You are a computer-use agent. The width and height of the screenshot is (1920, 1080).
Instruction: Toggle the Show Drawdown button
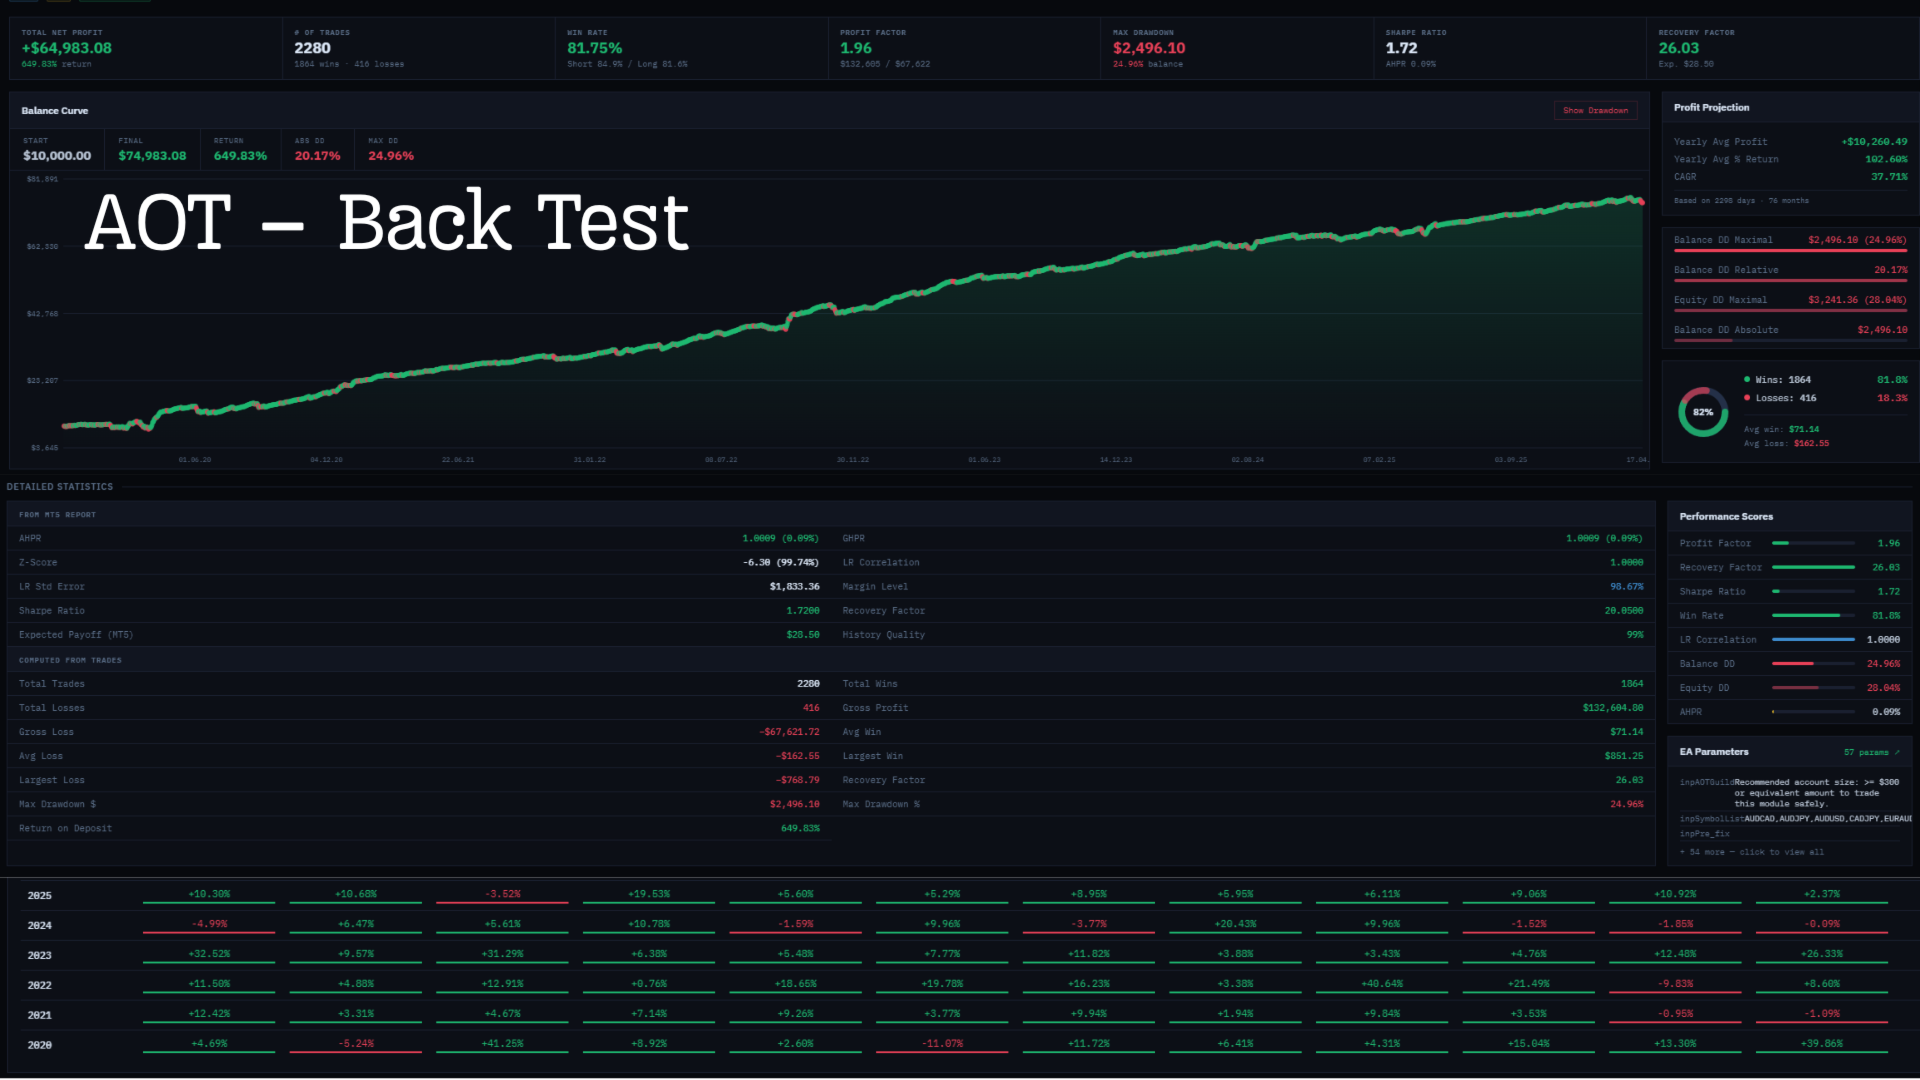1595,111
